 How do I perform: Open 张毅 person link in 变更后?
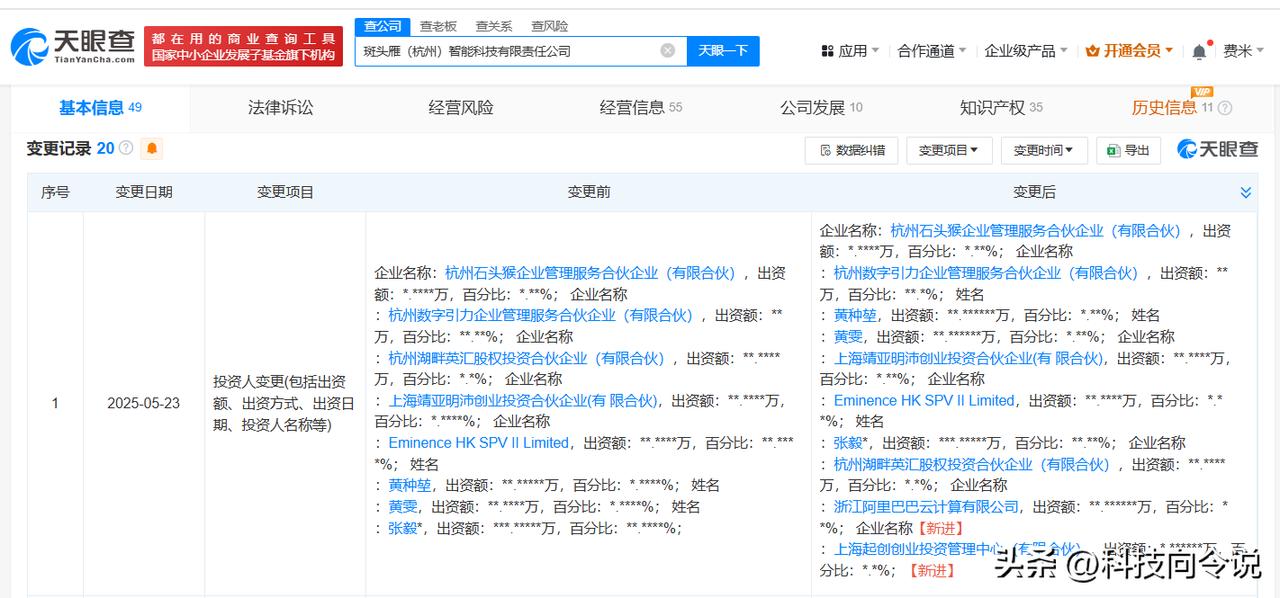coord(849,443)
